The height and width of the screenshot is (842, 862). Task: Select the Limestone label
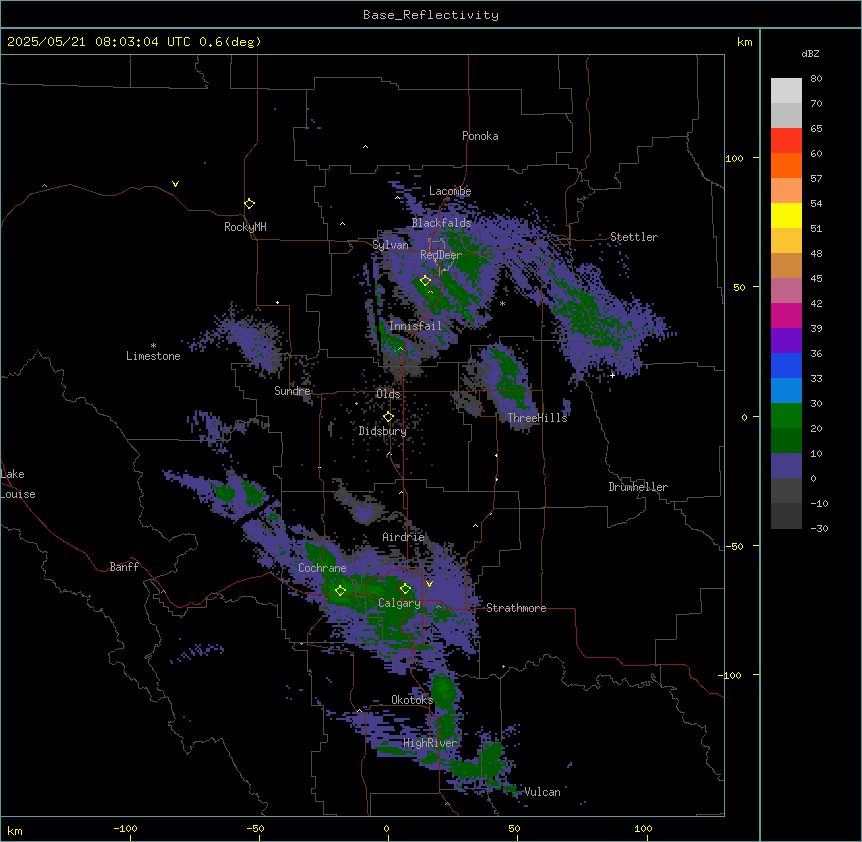point(153,356)
